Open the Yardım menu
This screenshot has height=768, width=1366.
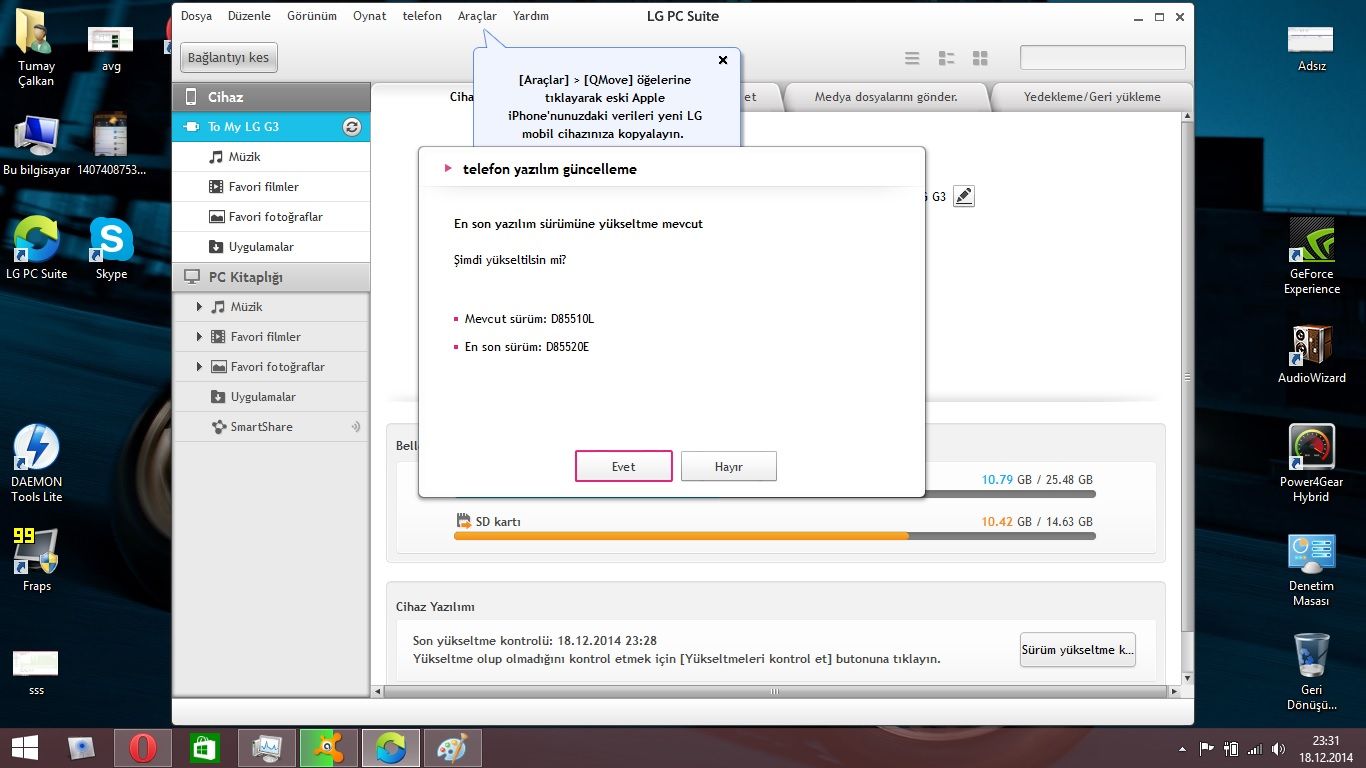pyautogui.click(x=531, y=16)
